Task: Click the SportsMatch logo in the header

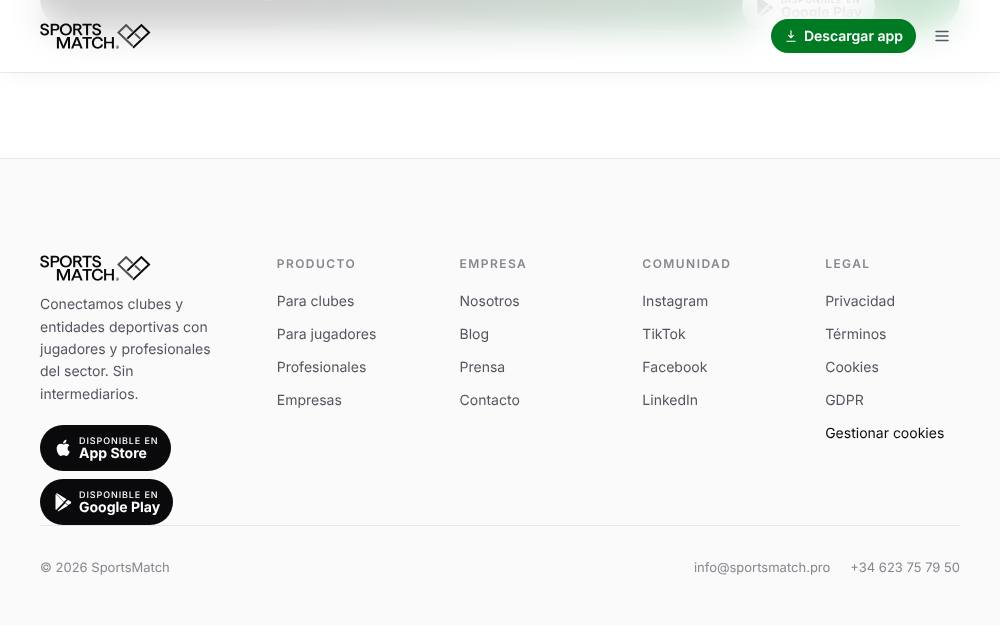Action: coord(95,36)
